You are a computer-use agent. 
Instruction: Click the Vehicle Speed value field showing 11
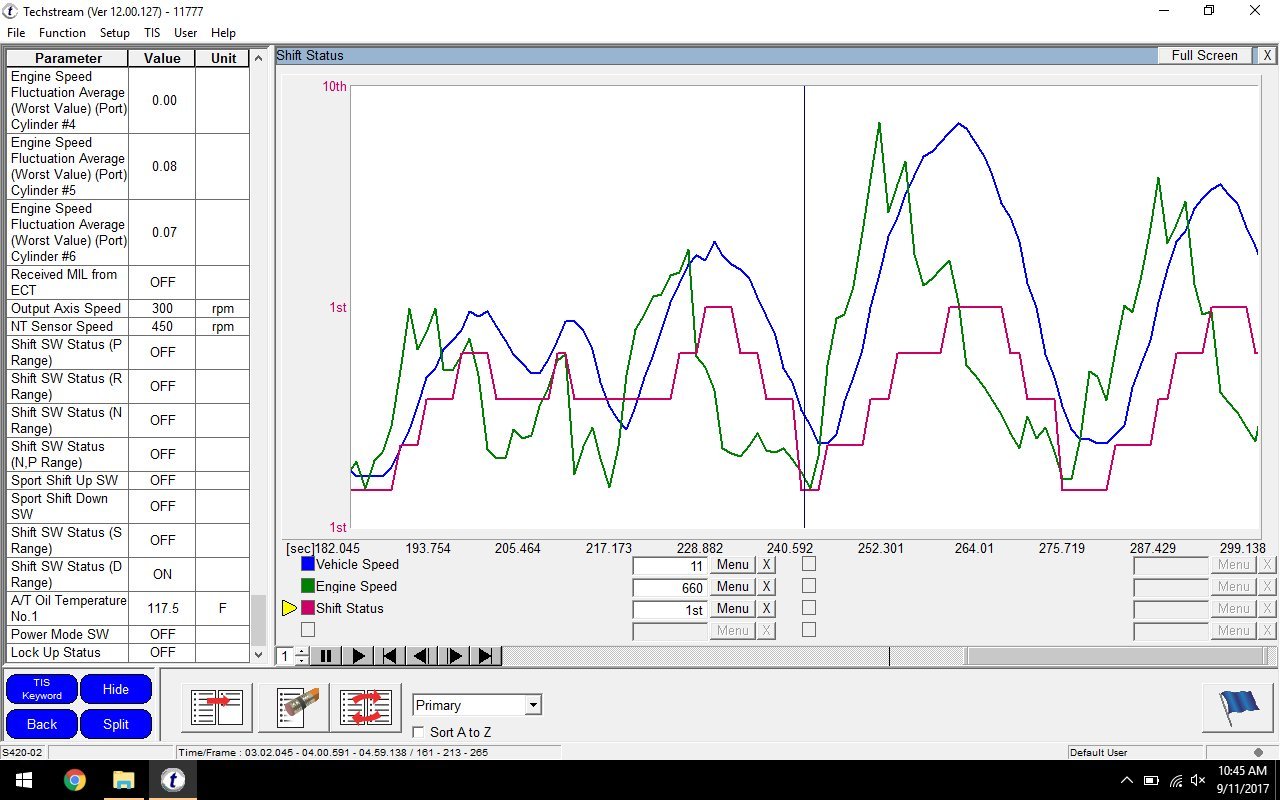(x=670, y=565)
